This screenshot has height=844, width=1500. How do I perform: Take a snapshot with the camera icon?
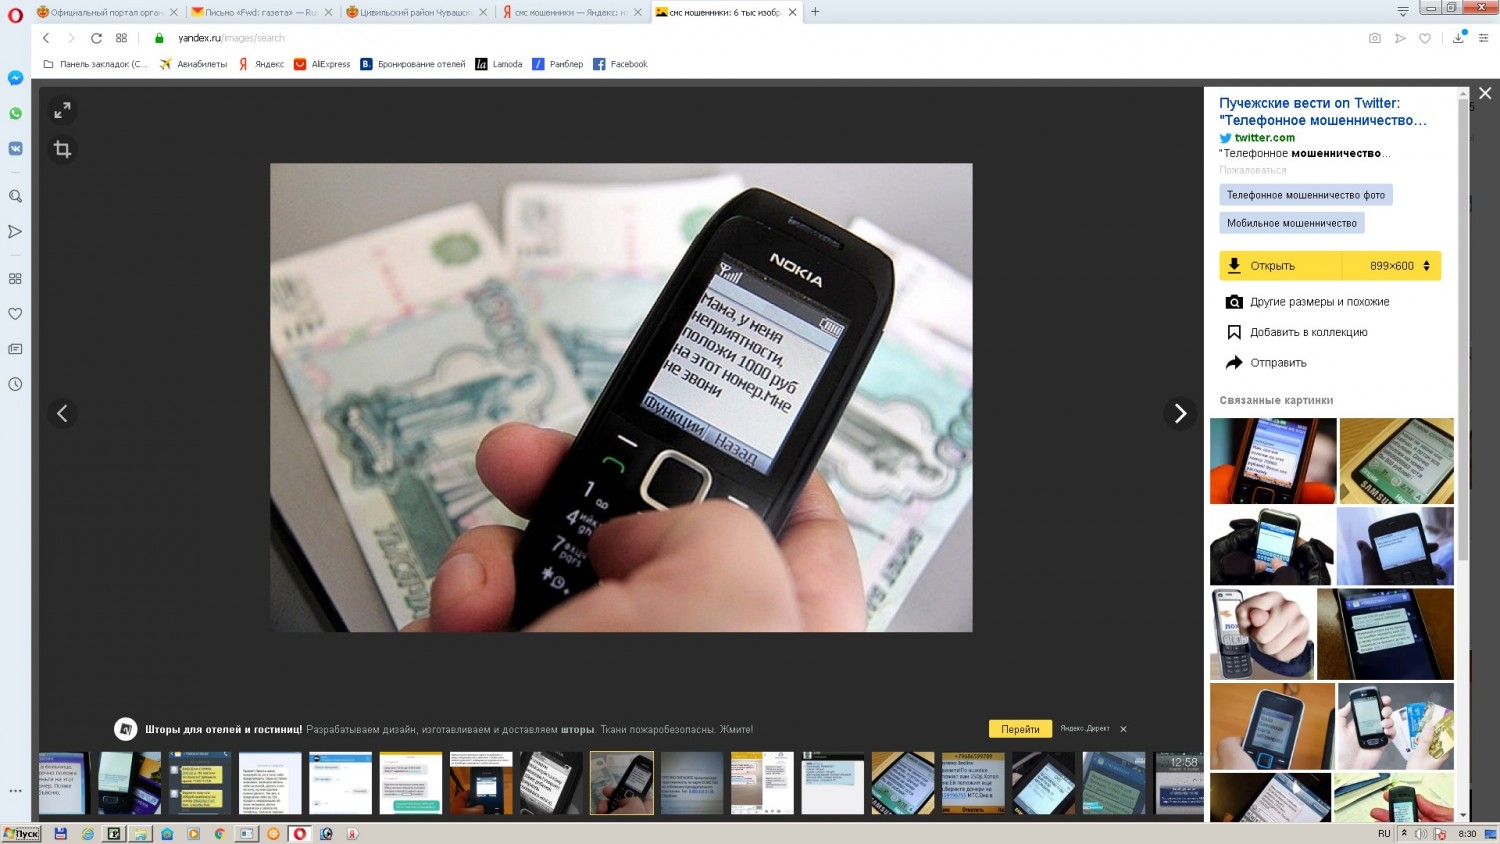click(1375, 38)
